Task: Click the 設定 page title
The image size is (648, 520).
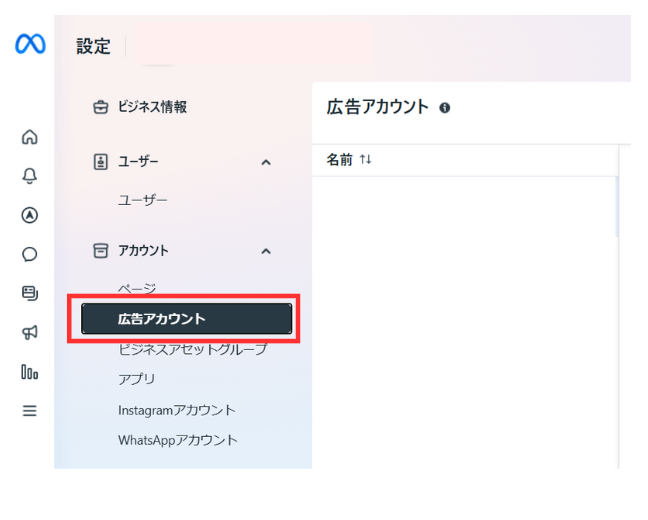Action: (93, 46)
